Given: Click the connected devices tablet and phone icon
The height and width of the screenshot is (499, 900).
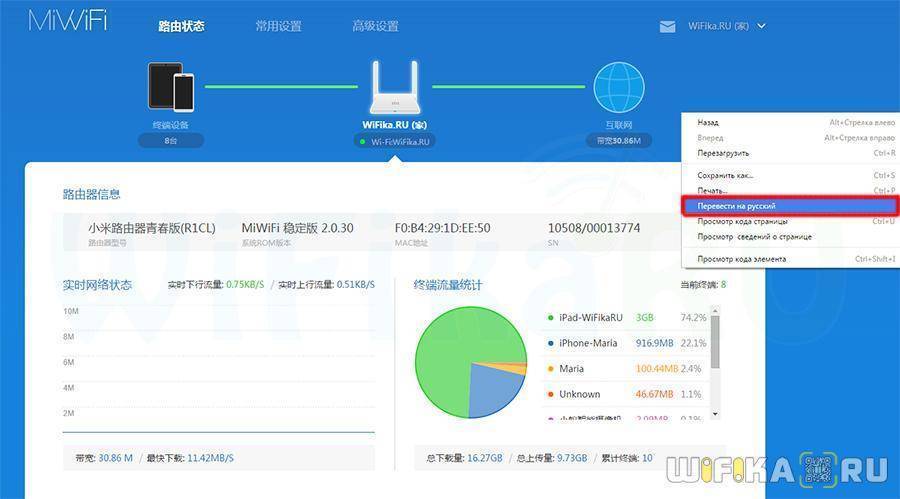Looking at the screenshot, I should tap(171, 87).
